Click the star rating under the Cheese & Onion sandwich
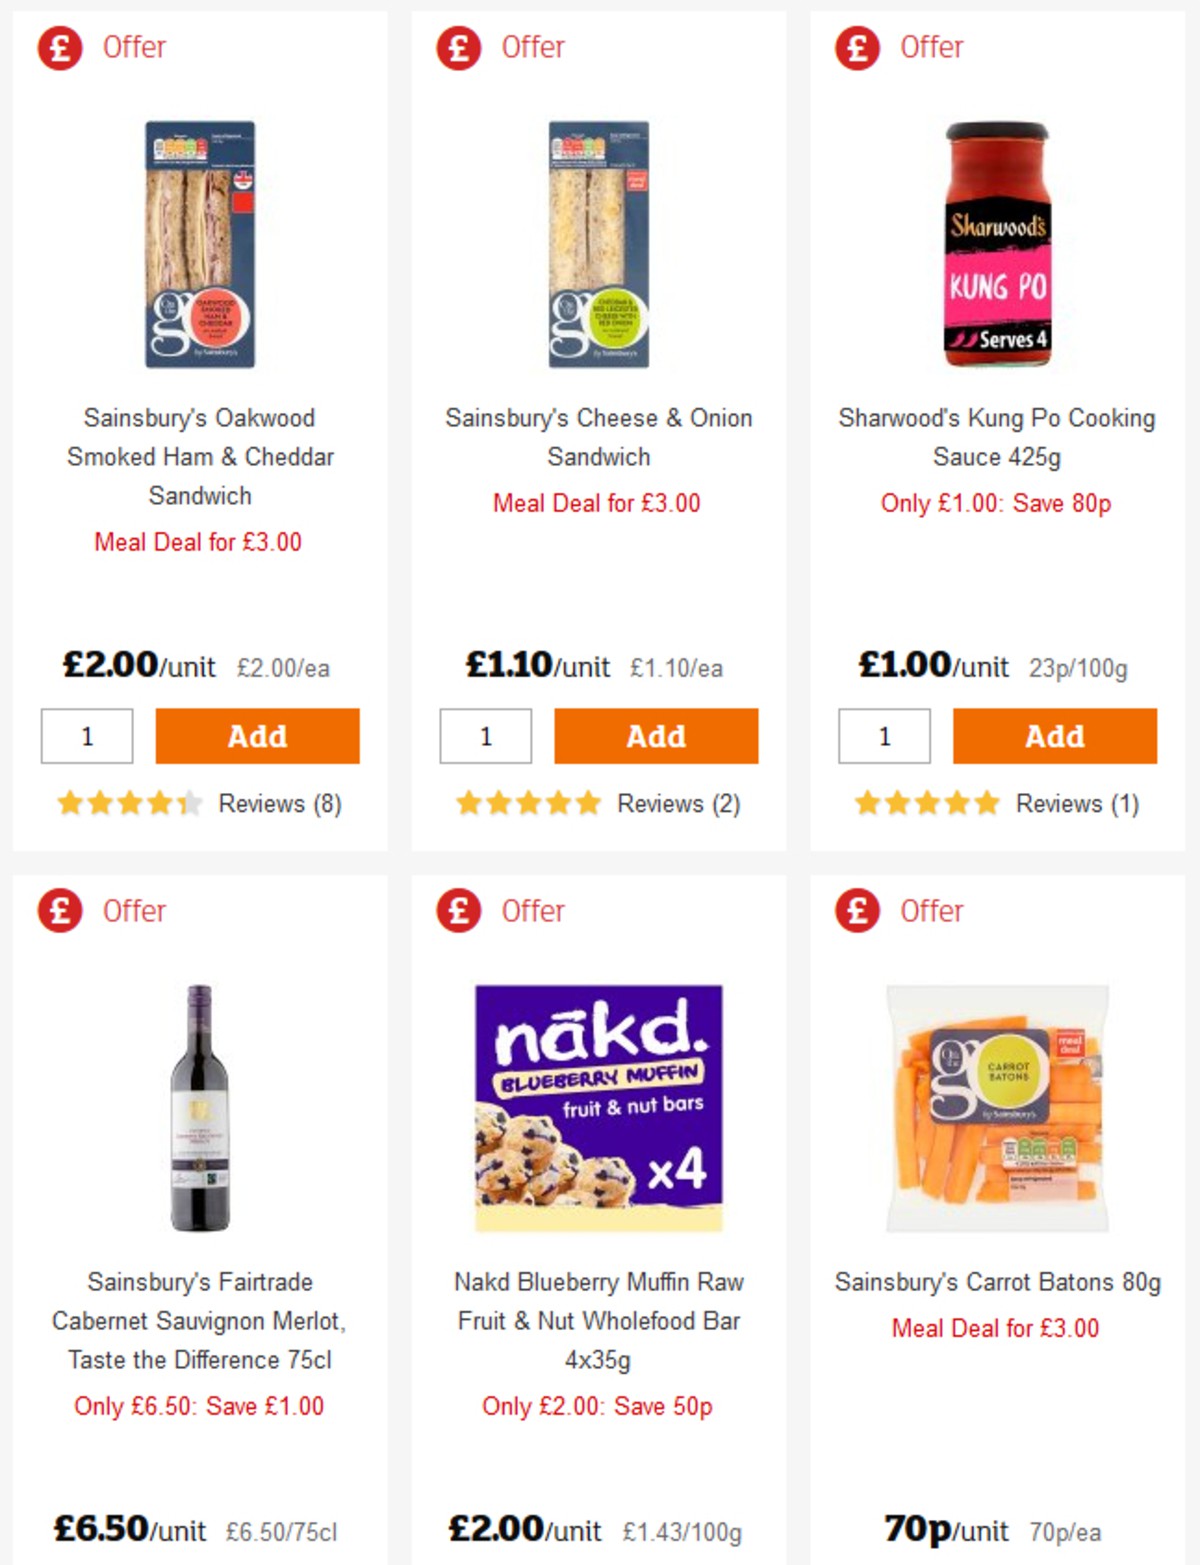 click(528, 802)
